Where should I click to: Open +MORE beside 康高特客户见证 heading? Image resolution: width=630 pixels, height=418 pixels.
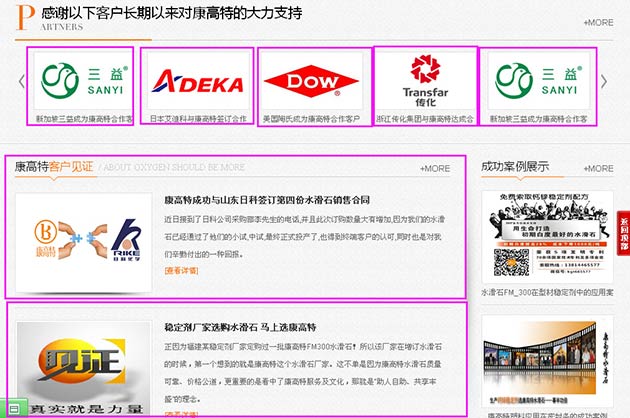point(435,168)
